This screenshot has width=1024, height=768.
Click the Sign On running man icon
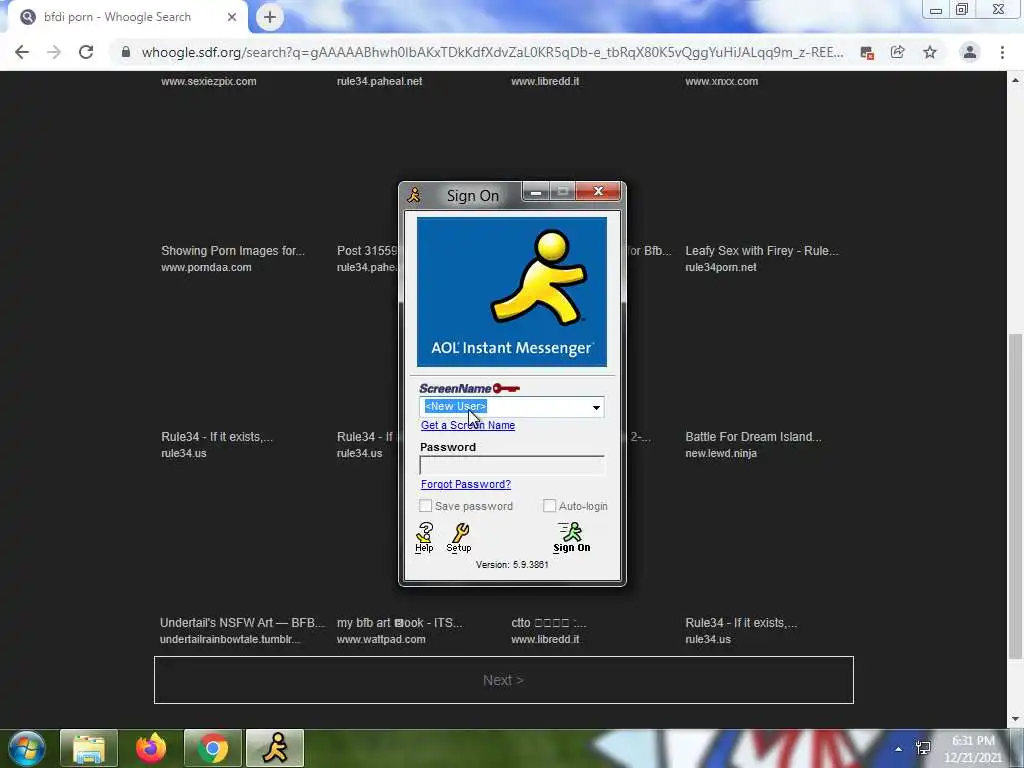[x=571, y=537]
